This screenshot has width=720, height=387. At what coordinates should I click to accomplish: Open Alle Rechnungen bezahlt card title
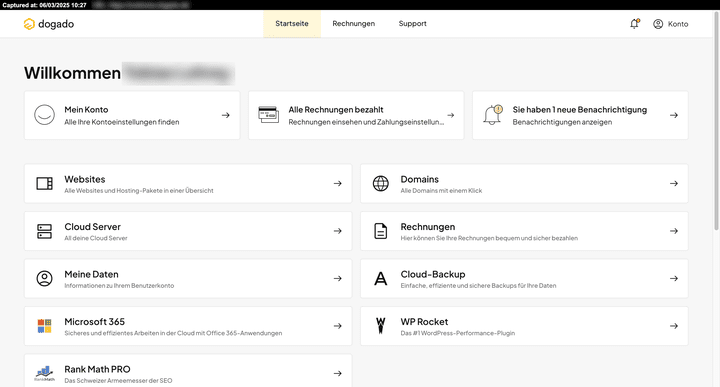pos(336,110)
